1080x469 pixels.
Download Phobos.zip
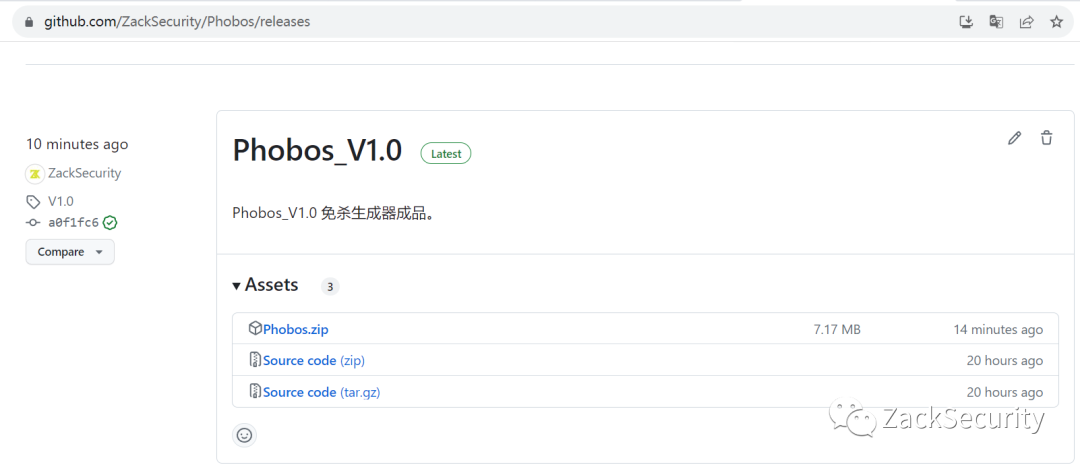point(295,330)
